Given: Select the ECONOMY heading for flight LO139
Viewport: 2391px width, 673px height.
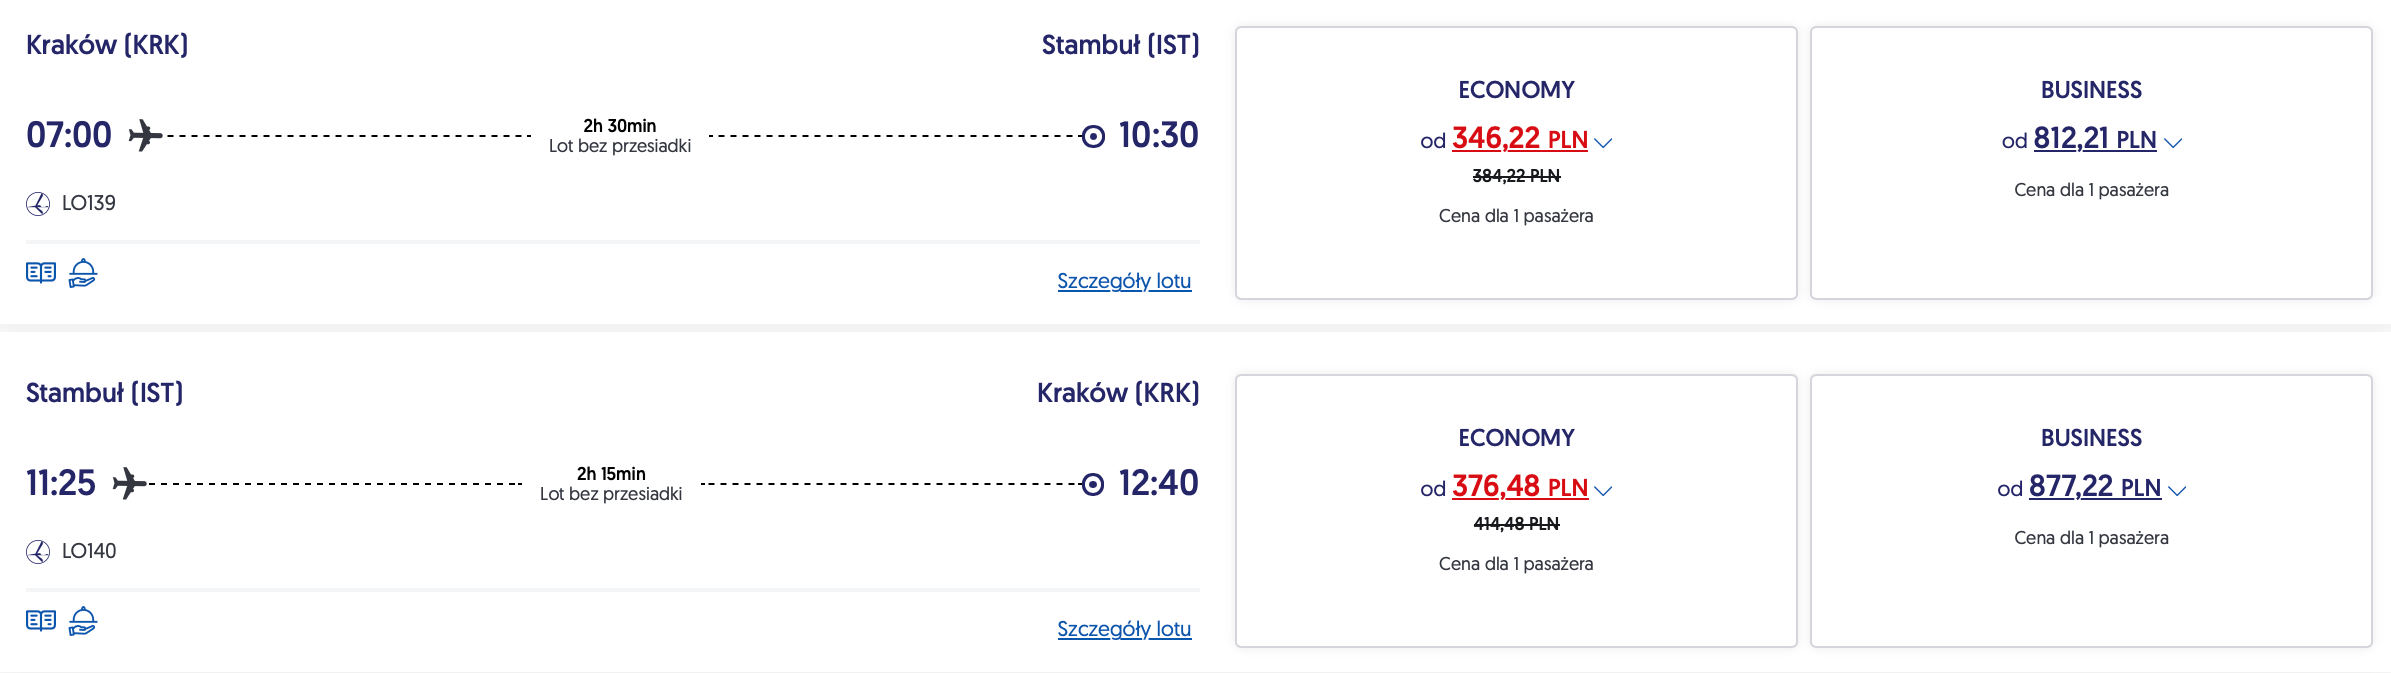Looking at the screenshot, I should 1516,90.
